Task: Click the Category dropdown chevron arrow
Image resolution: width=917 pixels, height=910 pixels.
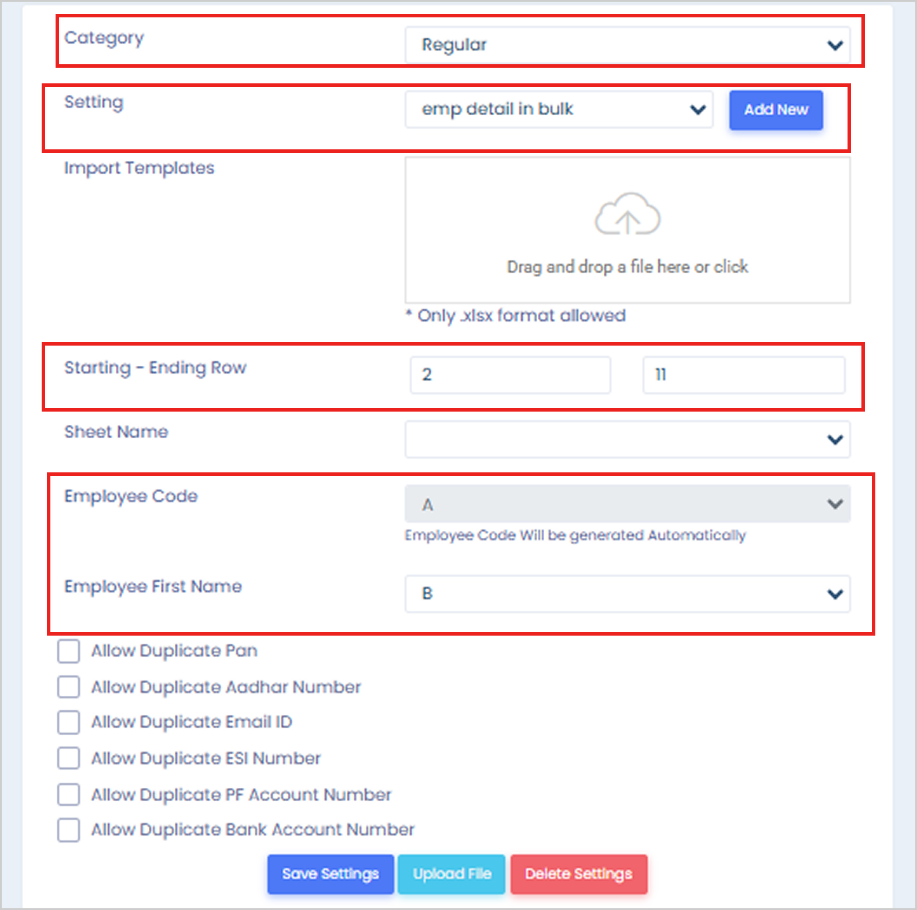Action: (x=835, y=45)
